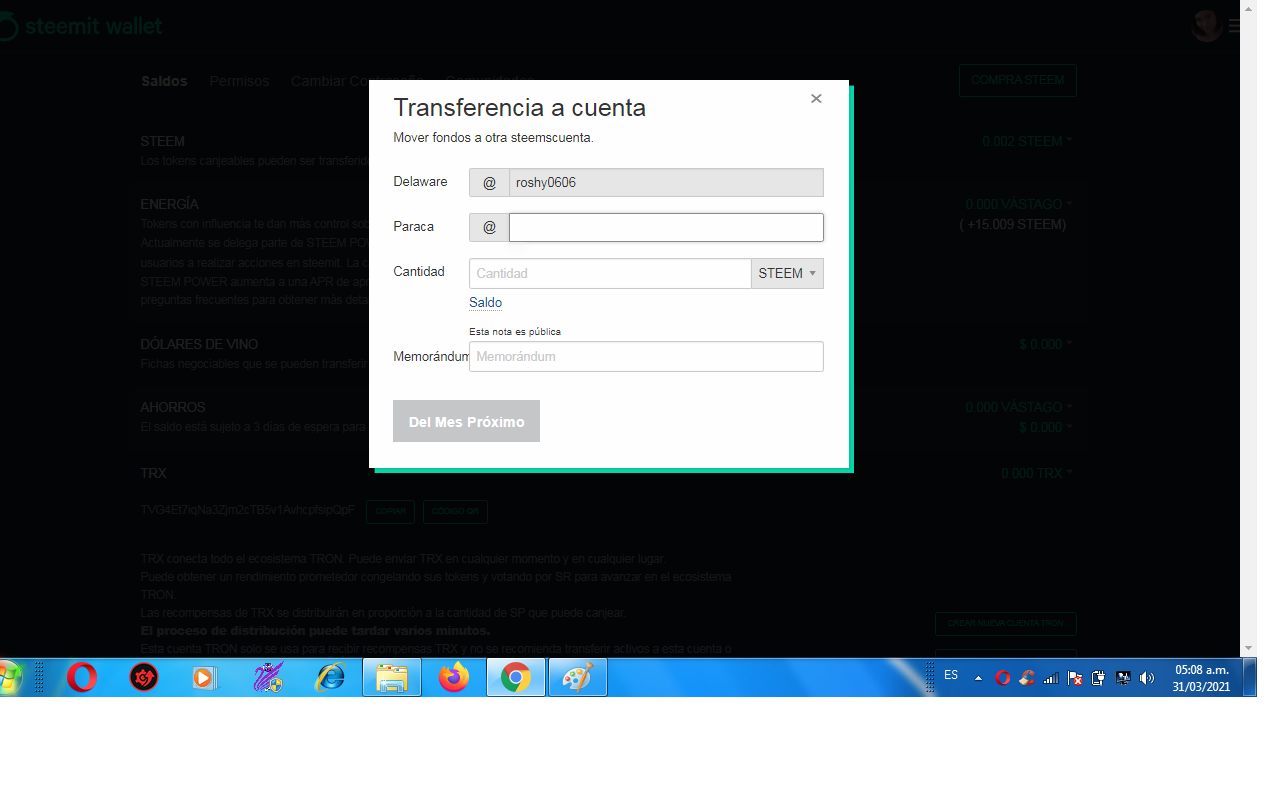Click the taskbar clock showing 05:08 a.m.
The image size is (1280, 800).
coord(1201,678)
